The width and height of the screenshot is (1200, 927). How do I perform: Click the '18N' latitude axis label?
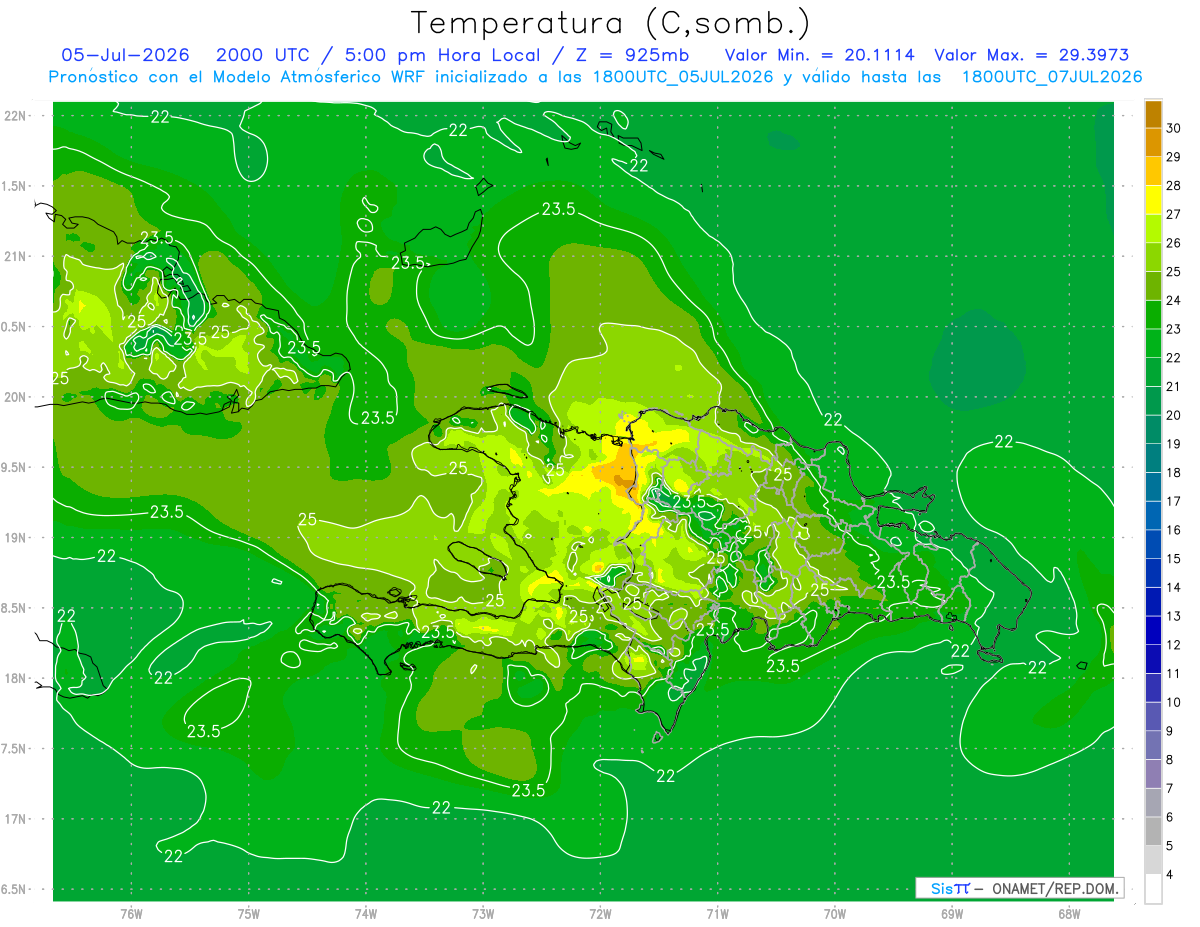pos(15,678)
